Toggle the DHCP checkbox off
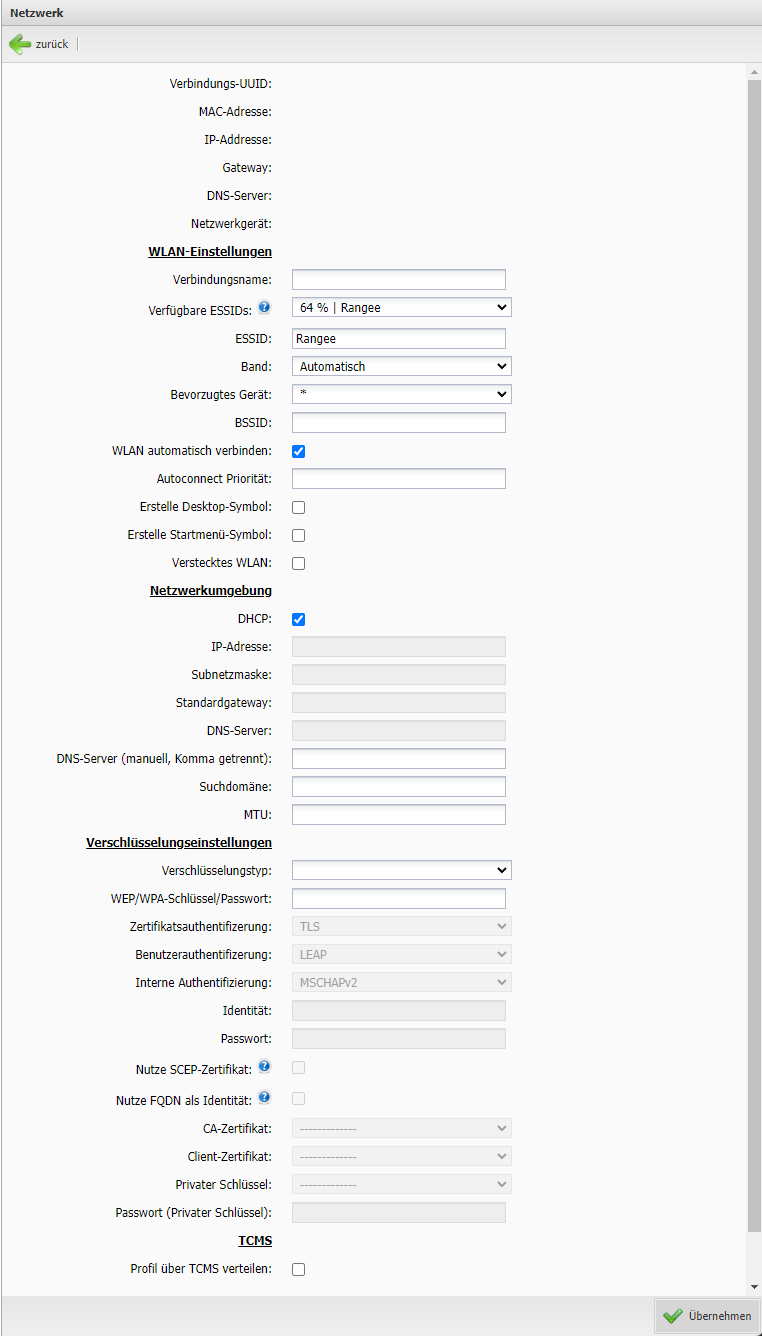Screen dimensions: 762x1336 (x=298, y=619)
